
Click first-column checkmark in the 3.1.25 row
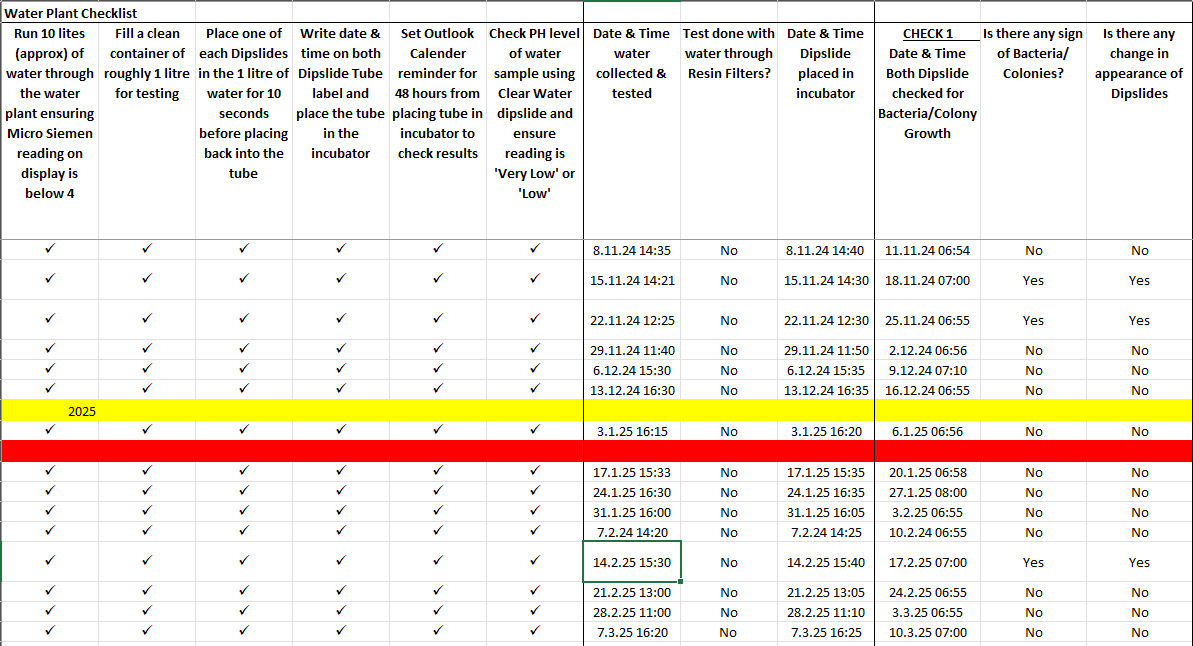point(50,431)
